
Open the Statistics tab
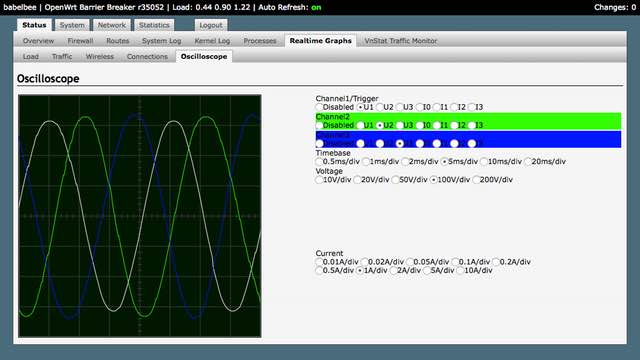pos(154,25)
